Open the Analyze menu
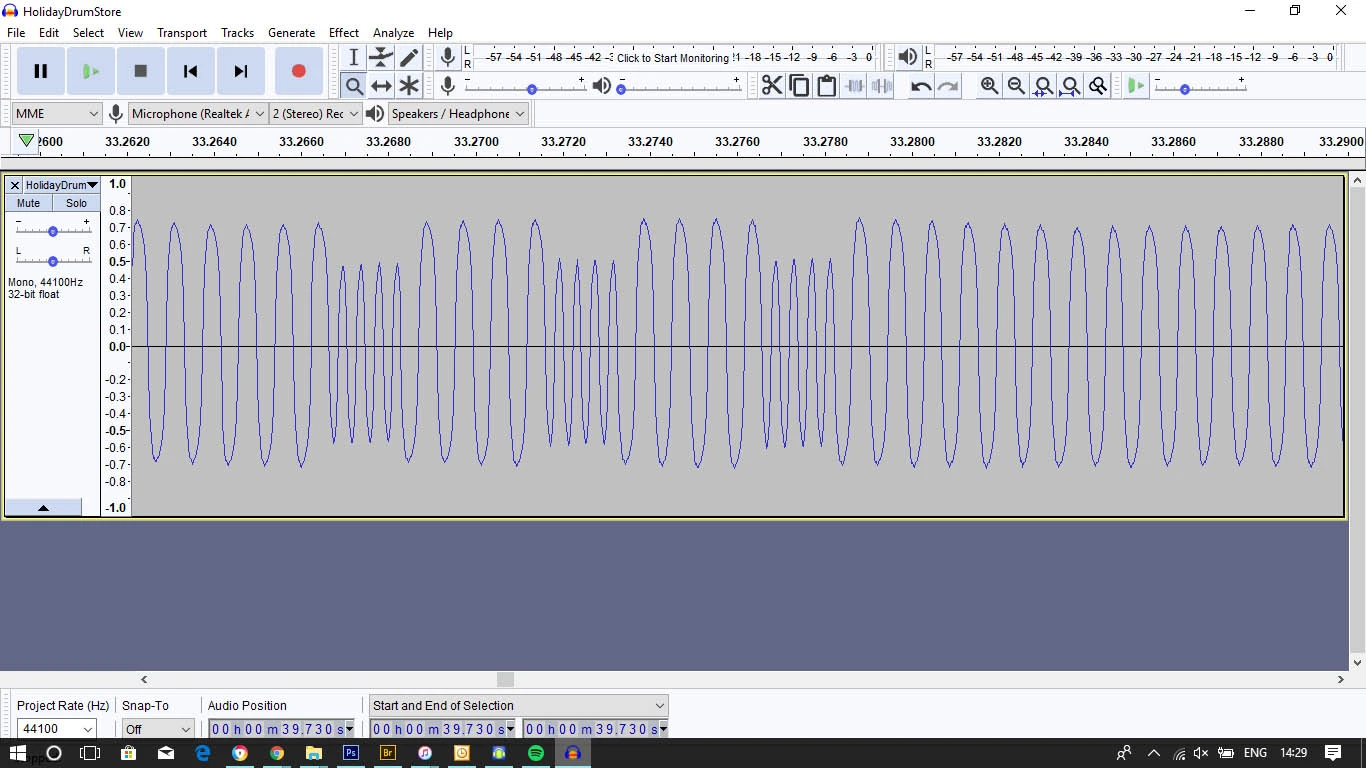Image resolution: width=1366 pixels, height=768 pixels. click(393, 32)
